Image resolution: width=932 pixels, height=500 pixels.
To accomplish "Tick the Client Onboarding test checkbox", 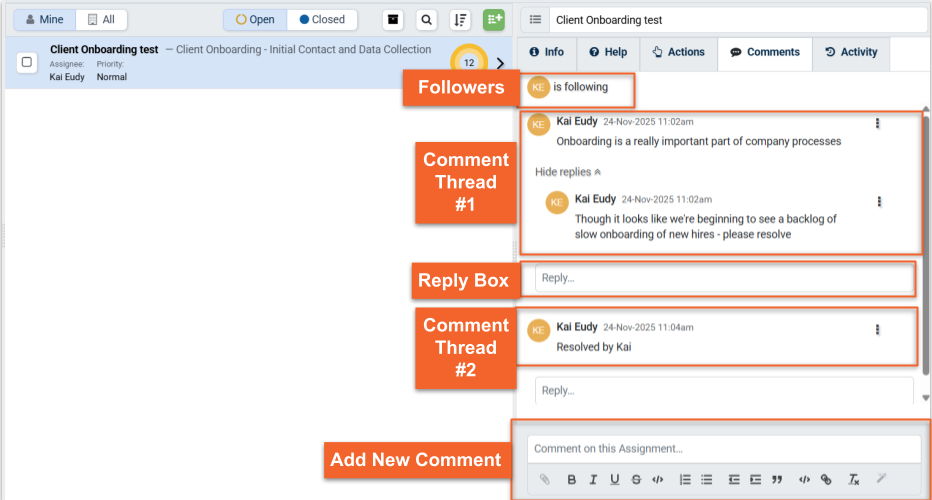I will coord(27,62).
